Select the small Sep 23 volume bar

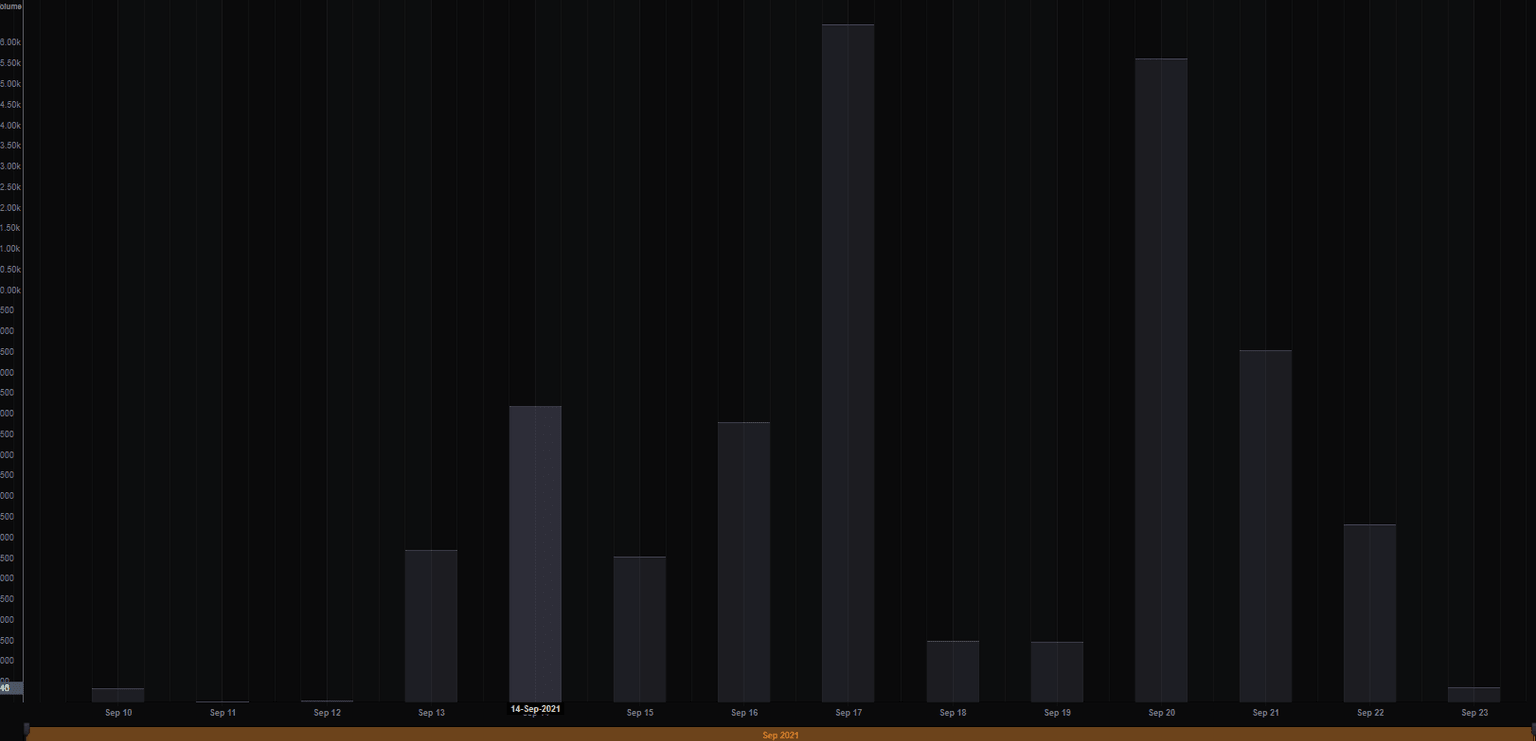coord(1474,694)
